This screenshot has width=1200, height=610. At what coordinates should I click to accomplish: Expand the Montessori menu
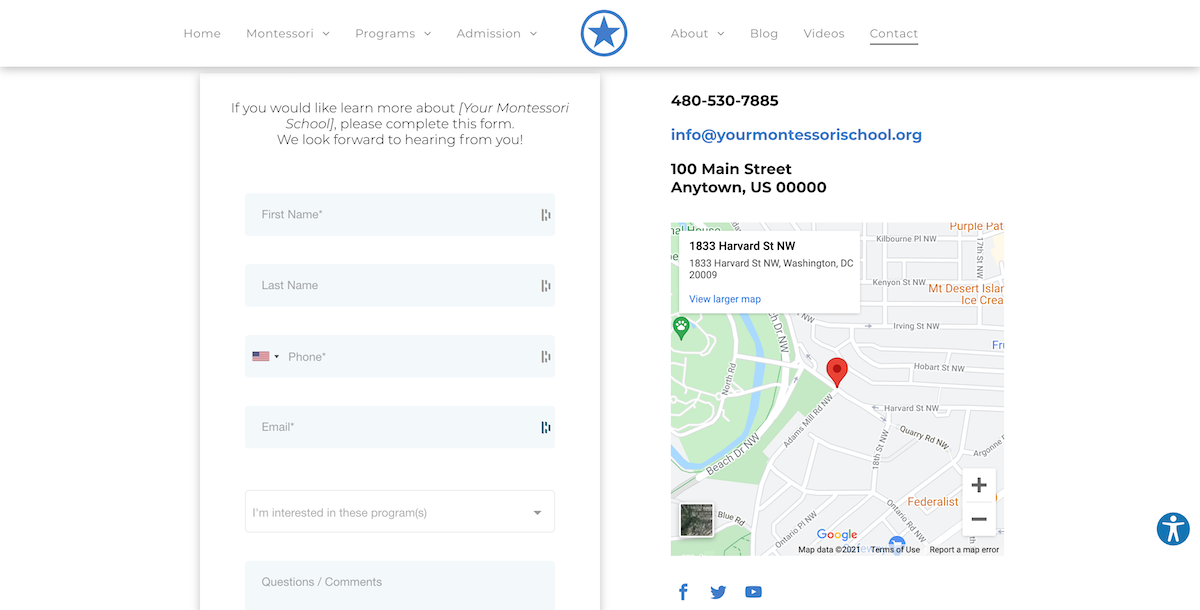(287, 33)
